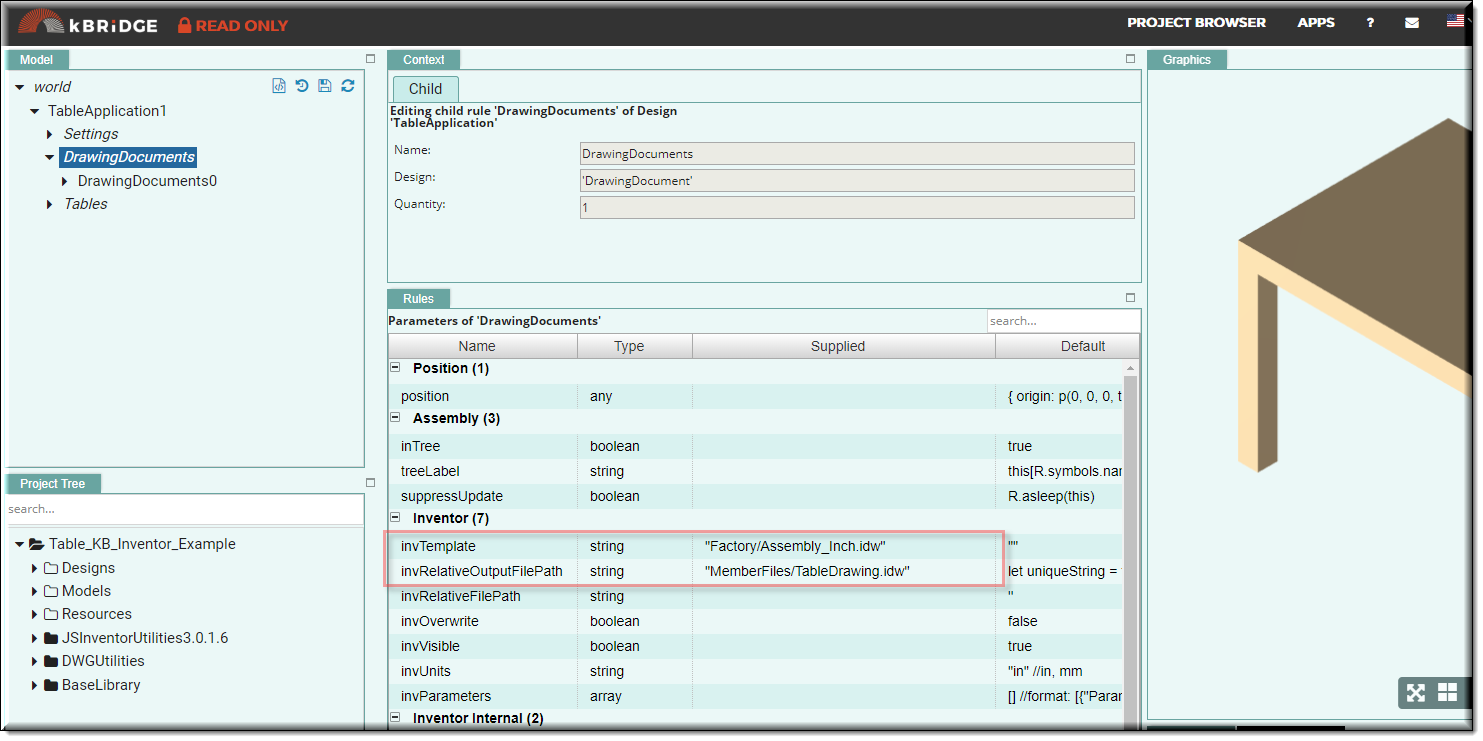Click the history clock icon in Model panel

coord(302,86)
